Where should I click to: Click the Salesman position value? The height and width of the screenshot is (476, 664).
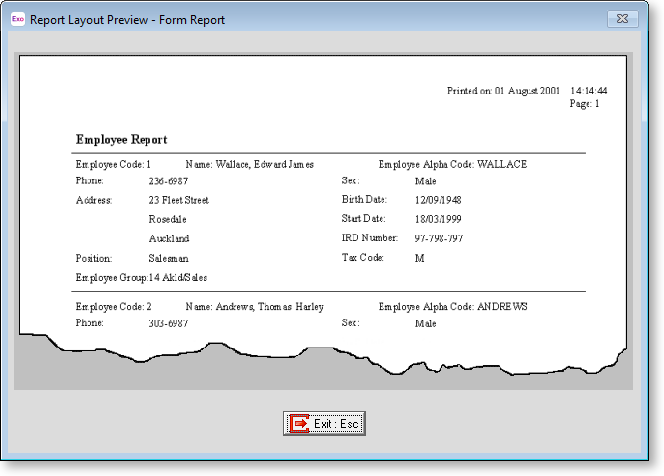click(x=168, y=258)
